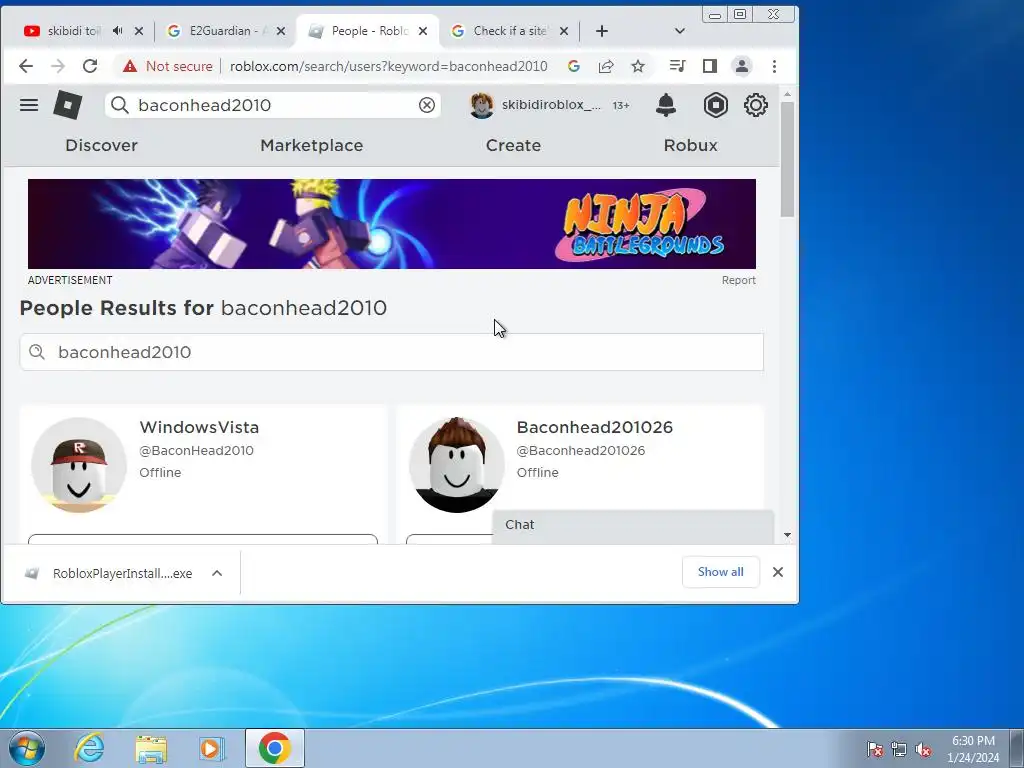Reload the Roblox page
1024x768 pixels.
(x=90, y=66)
